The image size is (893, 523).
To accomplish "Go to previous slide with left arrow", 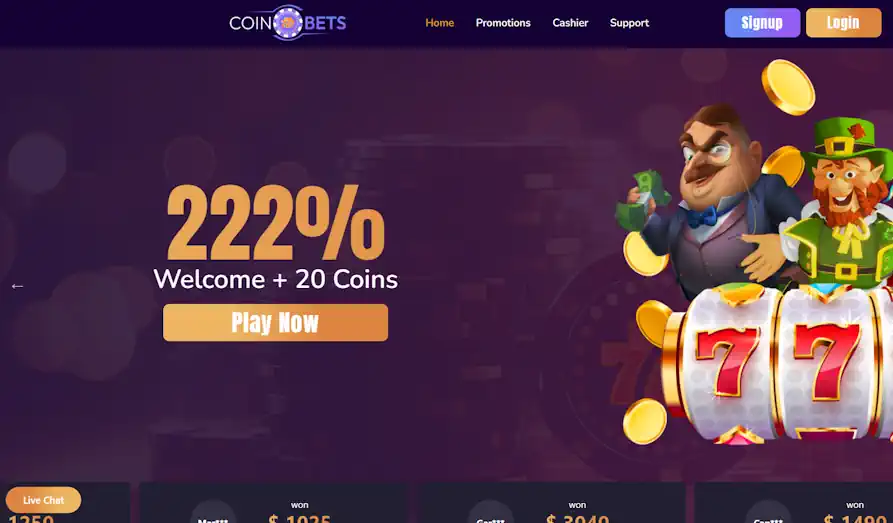I will click(17, 286).
